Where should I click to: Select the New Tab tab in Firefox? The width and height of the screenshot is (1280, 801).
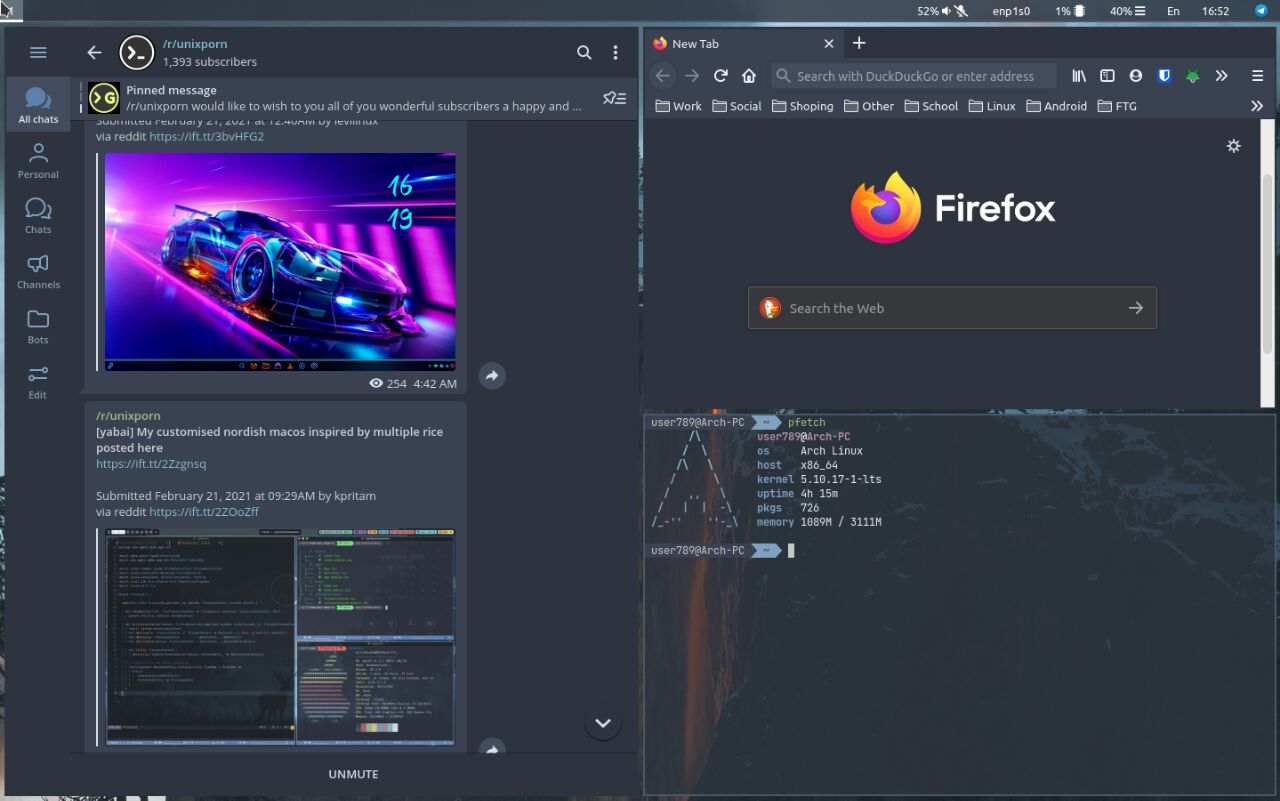(744, 44)
